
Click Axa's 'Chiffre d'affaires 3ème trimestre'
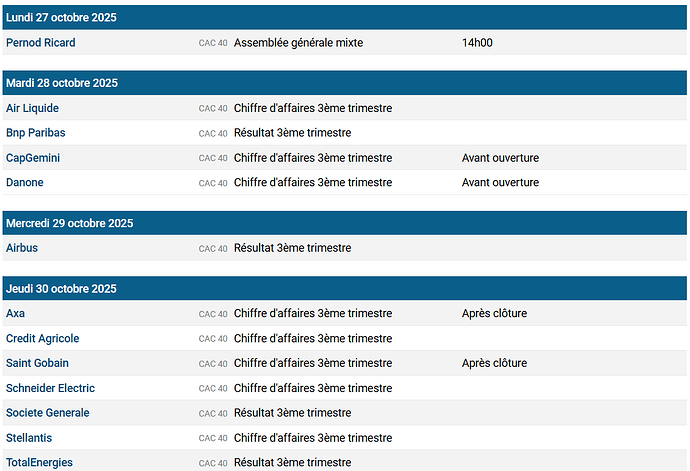(x=313, y=313)
